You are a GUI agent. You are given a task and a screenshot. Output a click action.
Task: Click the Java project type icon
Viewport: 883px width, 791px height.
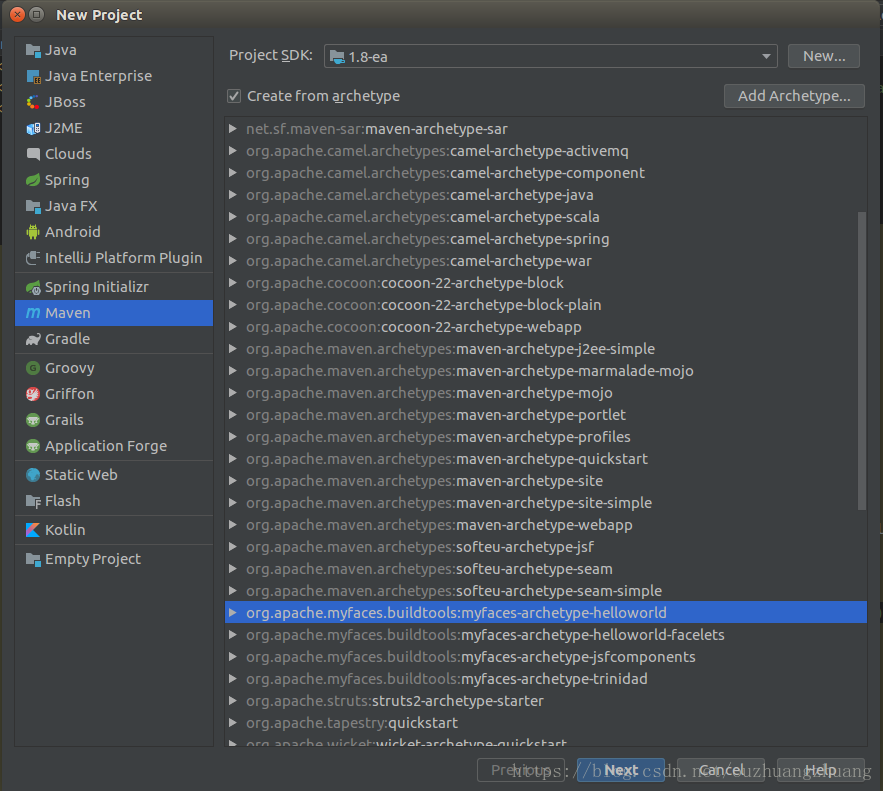coord(33,51)
